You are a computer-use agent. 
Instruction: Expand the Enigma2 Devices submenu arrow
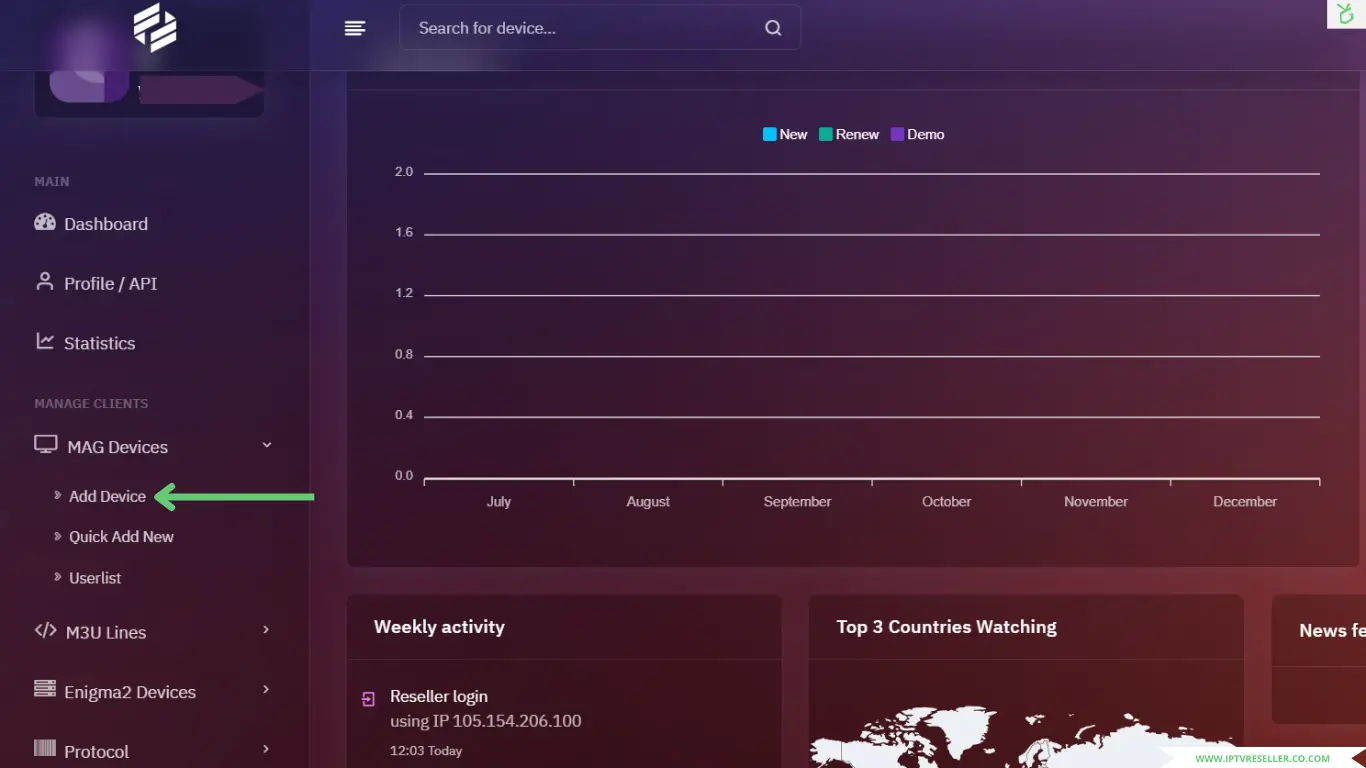point(266,690)
